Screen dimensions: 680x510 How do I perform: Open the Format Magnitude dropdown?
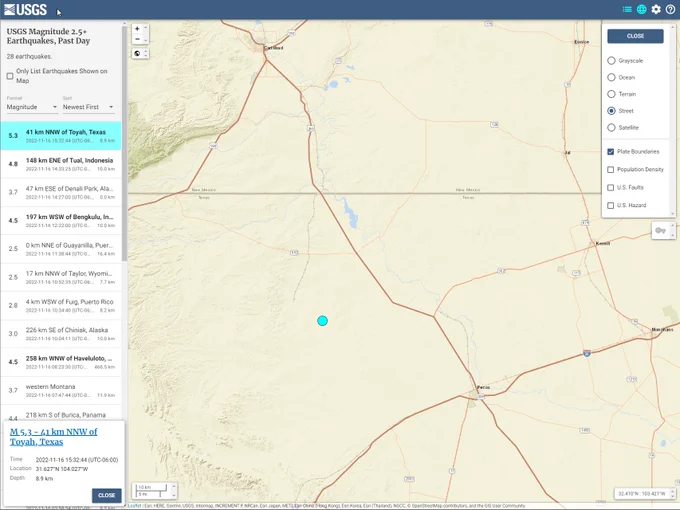pyautogui.click(x=32, y=107)
